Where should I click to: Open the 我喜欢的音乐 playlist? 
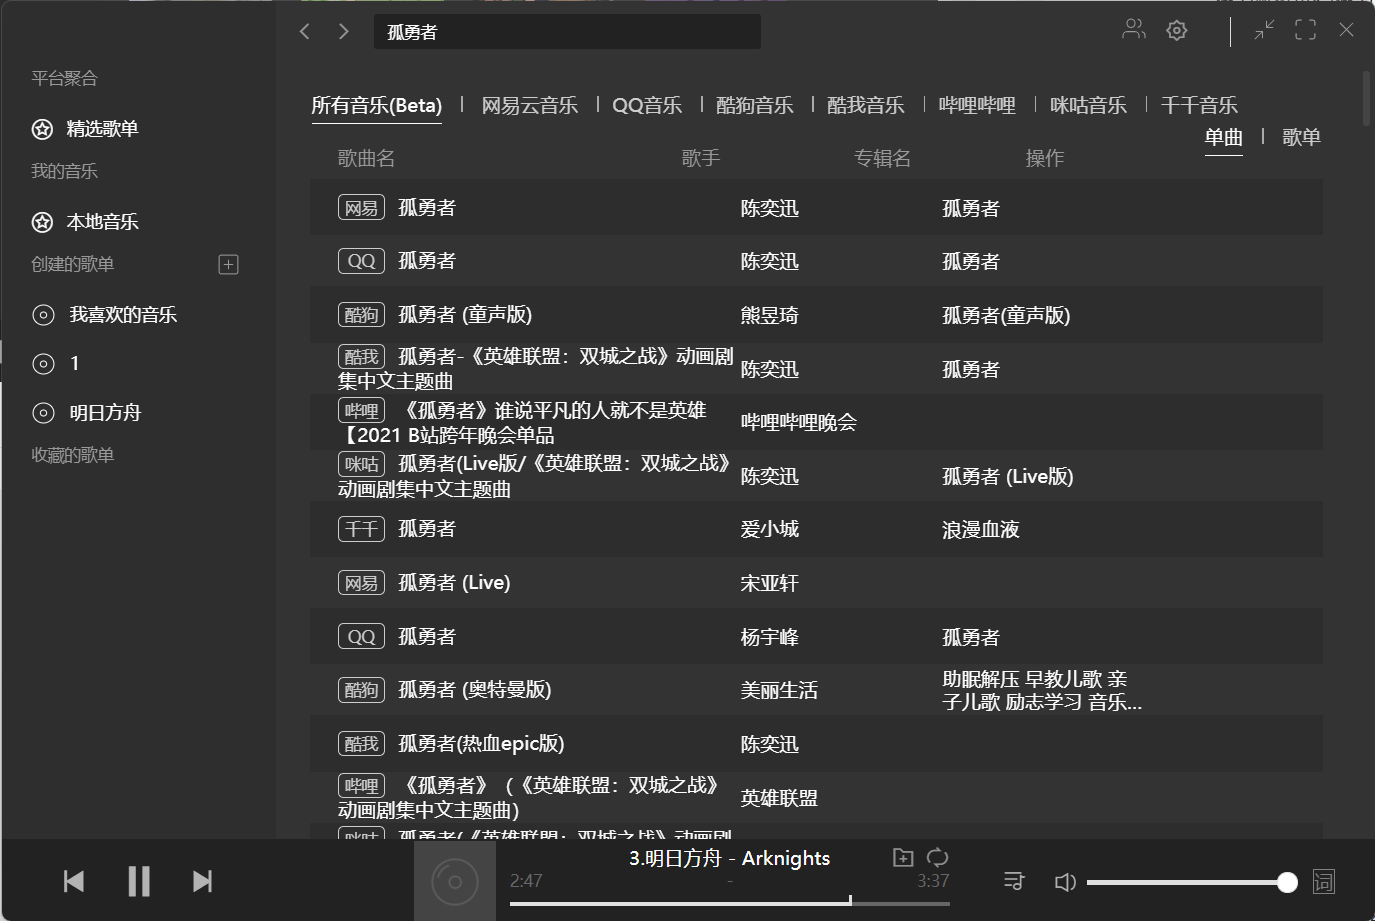click(x=123, y=315)
